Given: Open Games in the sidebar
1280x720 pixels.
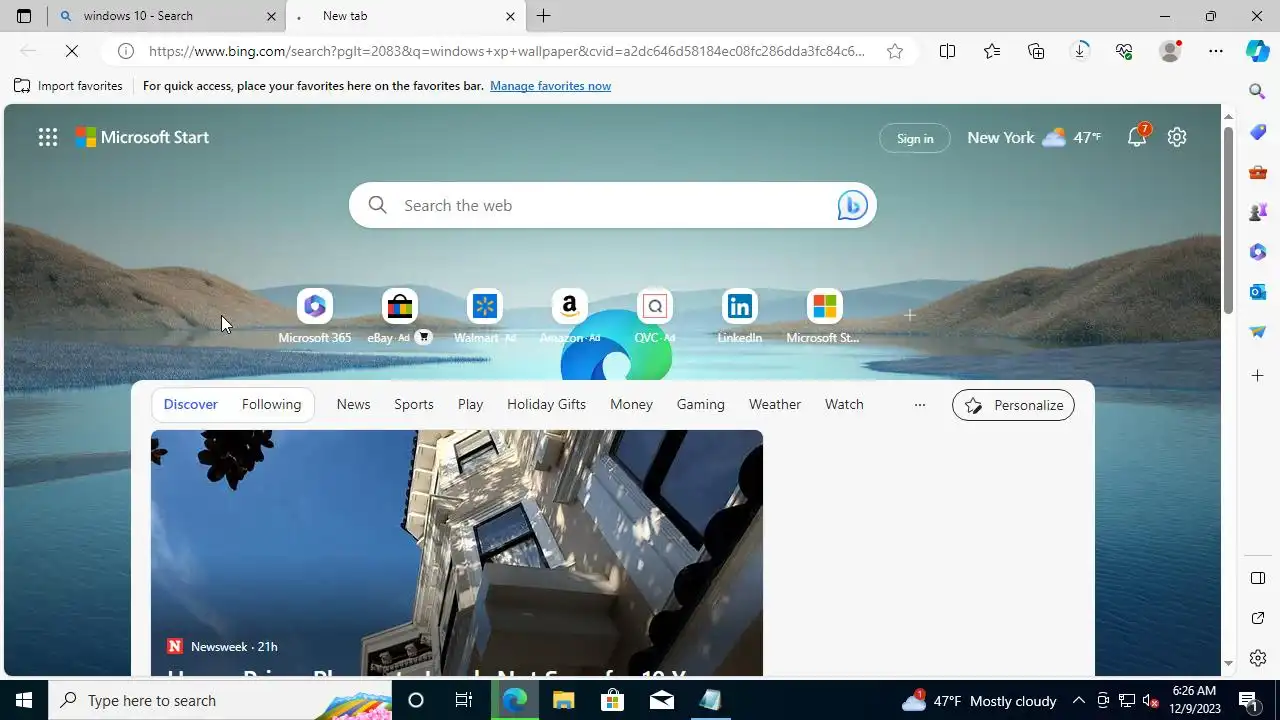Looking at the screenshot, I should pos(1258,212).
